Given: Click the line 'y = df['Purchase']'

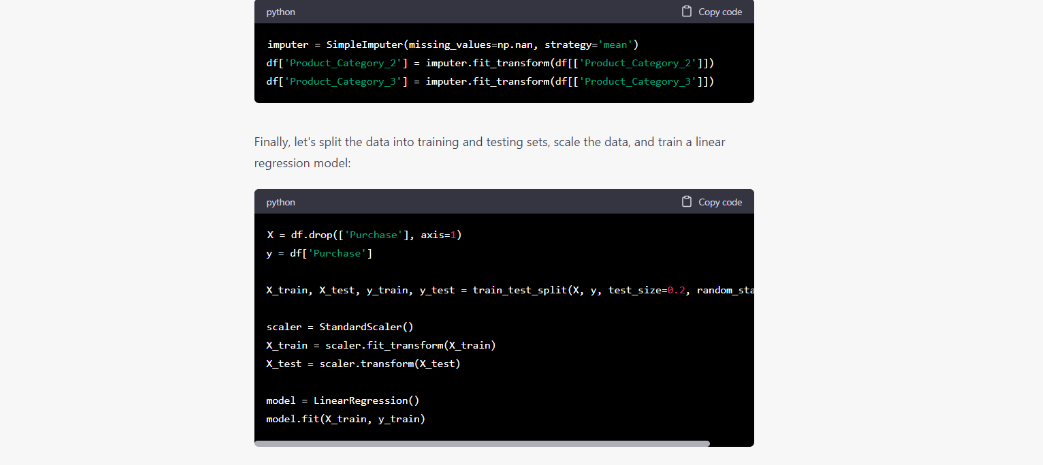Looking at the screenshot, I should click(319, 254).
